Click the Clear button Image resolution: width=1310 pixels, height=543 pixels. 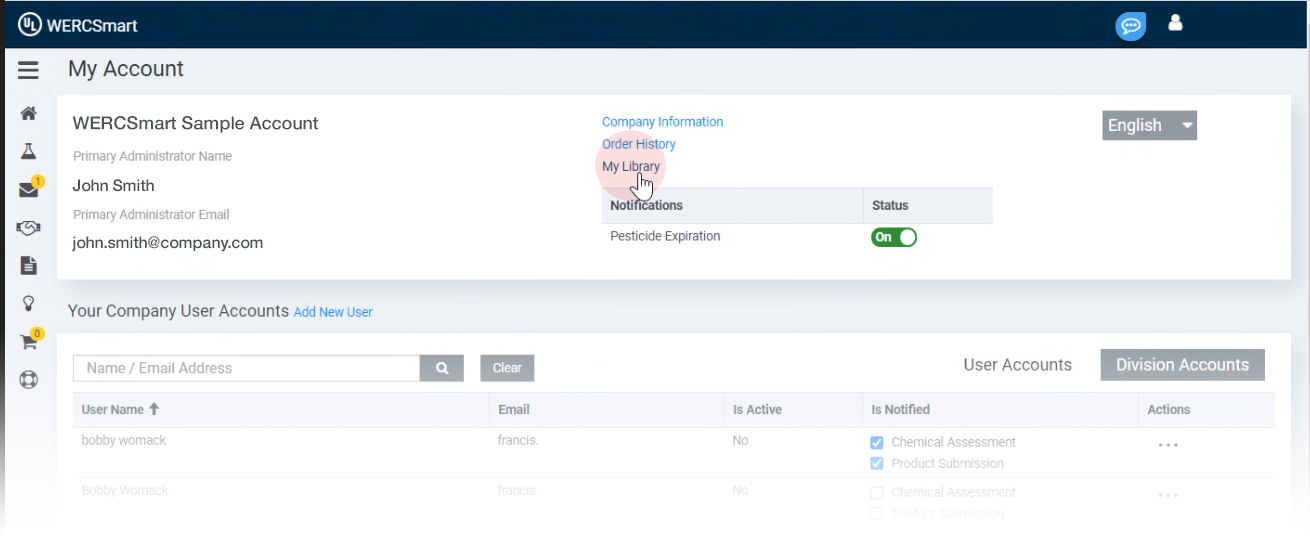click(x=507, y=368)
